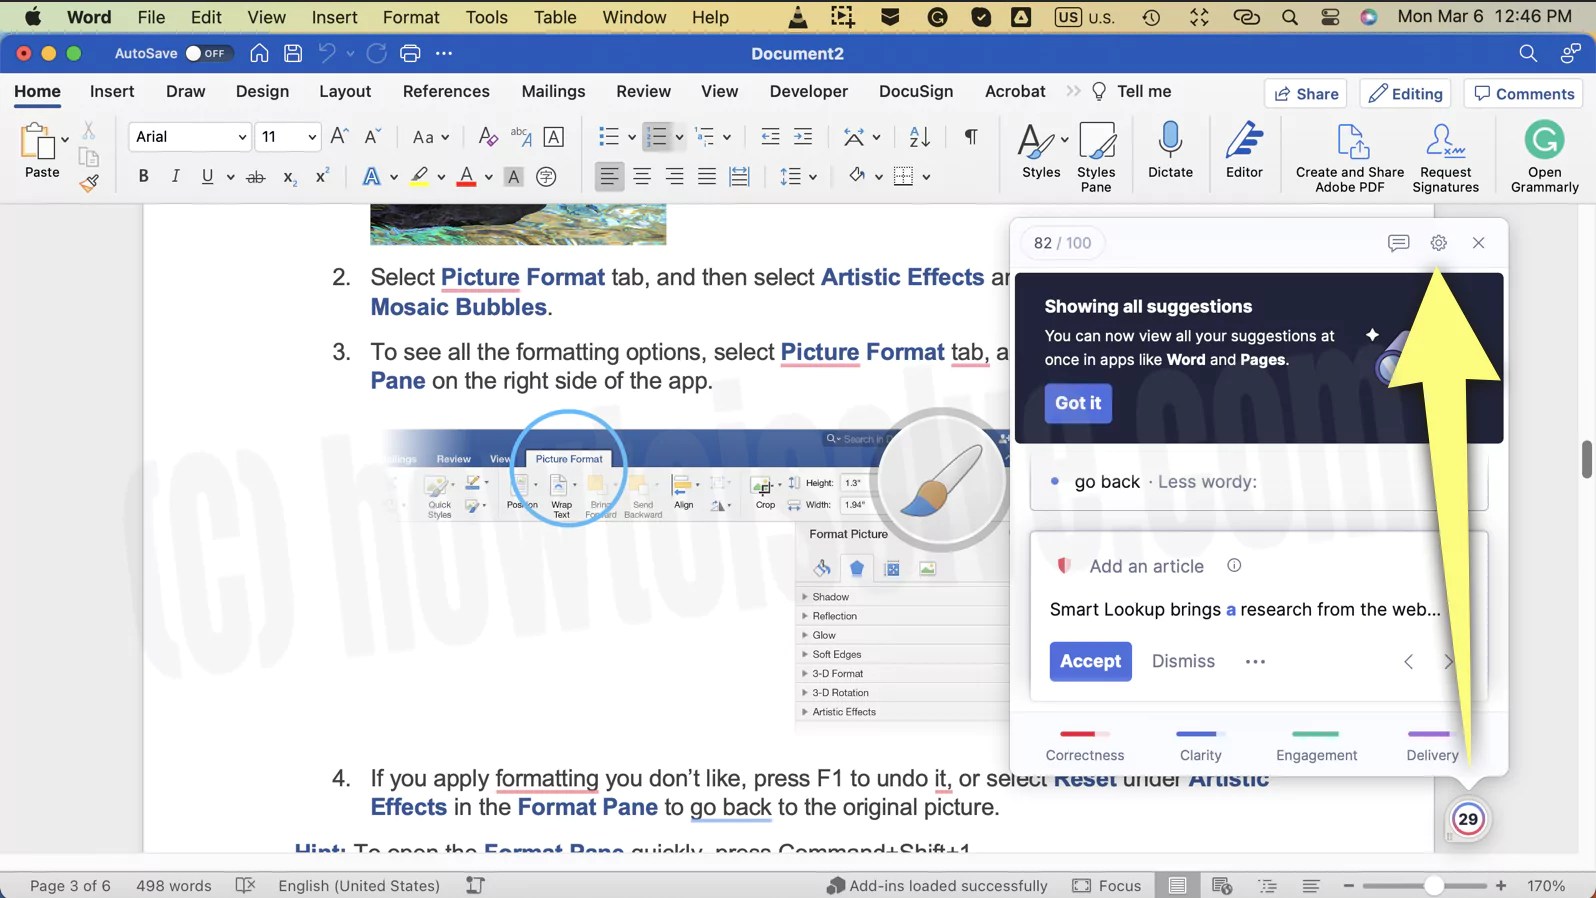Toggle left text alignment
1596x898 pixels.
[x=608, y=177]
